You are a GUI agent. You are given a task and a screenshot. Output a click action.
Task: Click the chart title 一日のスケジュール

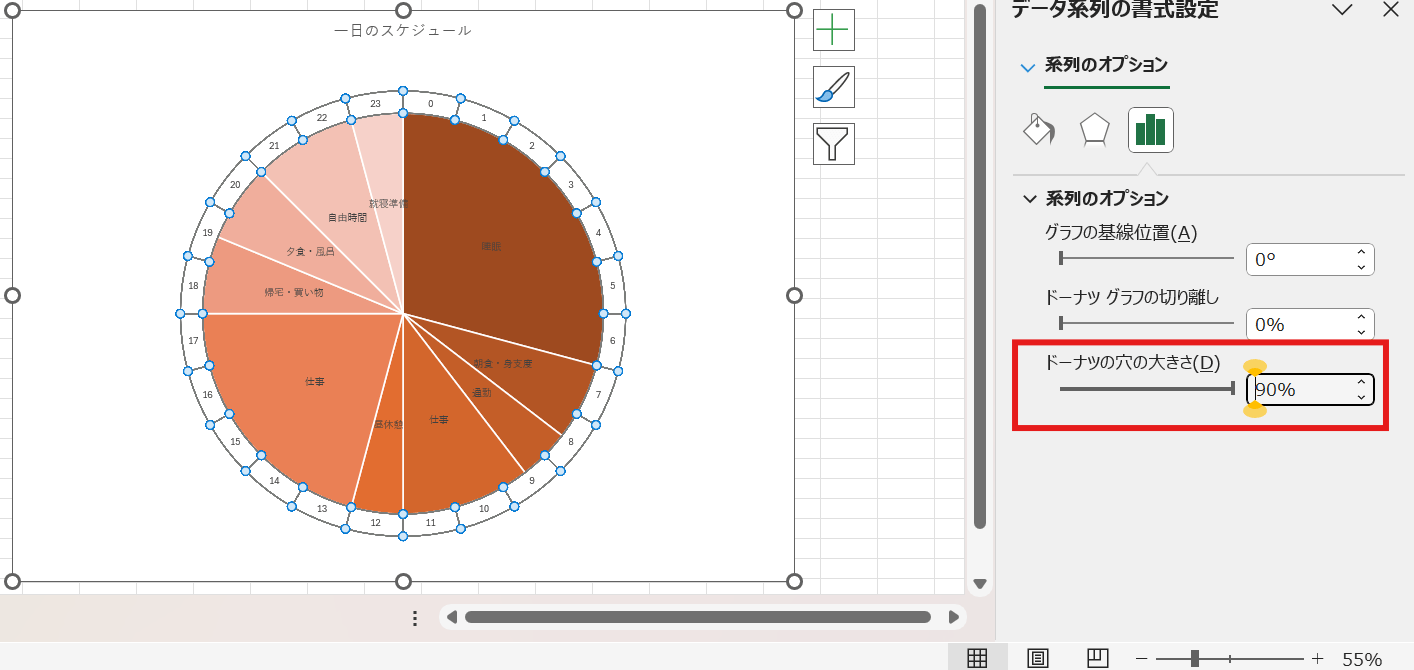[x=403, y=31]
